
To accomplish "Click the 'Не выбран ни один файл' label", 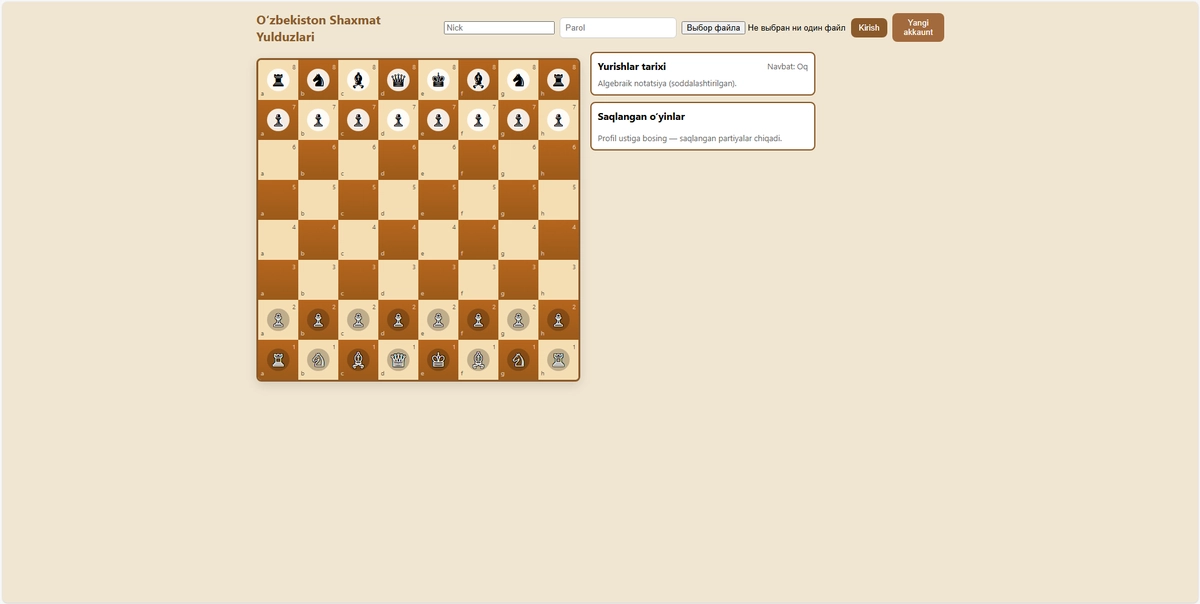I will 797,28.
